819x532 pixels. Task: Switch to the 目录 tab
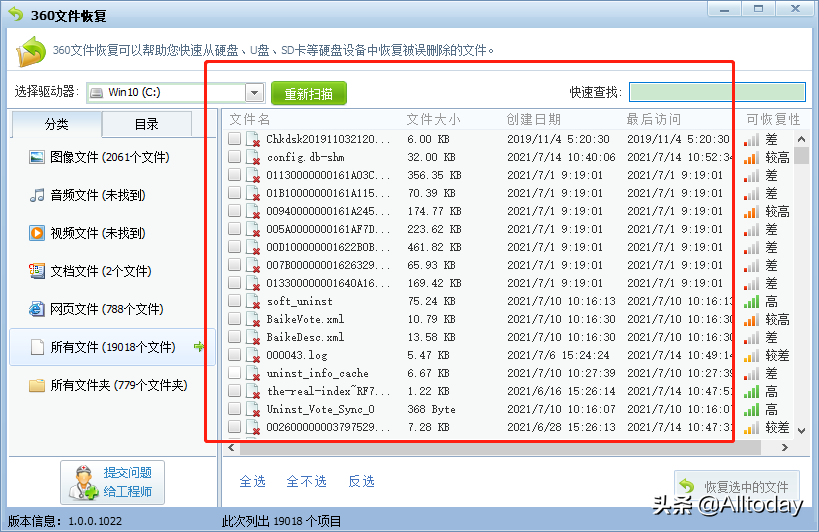tap(147, 124)
